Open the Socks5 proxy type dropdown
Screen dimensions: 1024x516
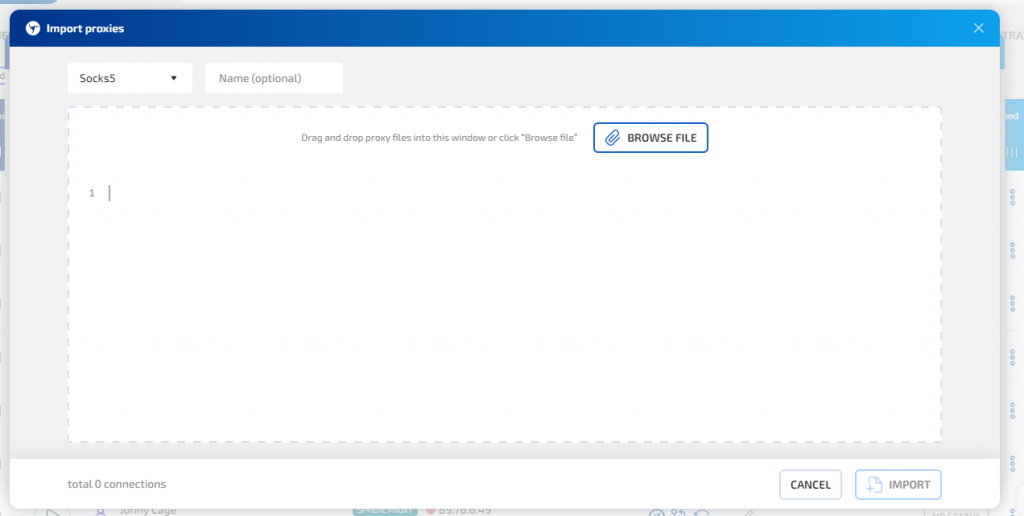click(129, 78)
